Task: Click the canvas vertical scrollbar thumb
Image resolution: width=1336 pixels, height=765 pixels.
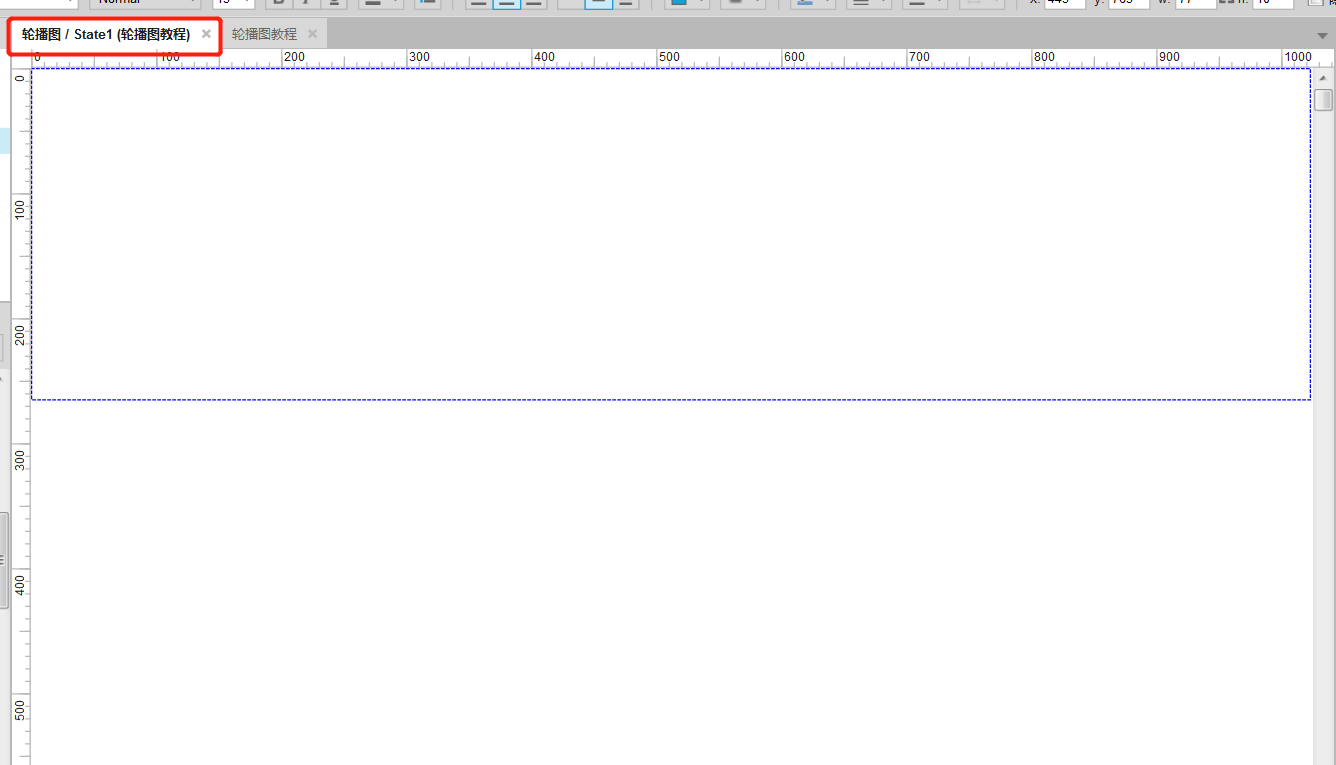Action: coord(1324,99)
